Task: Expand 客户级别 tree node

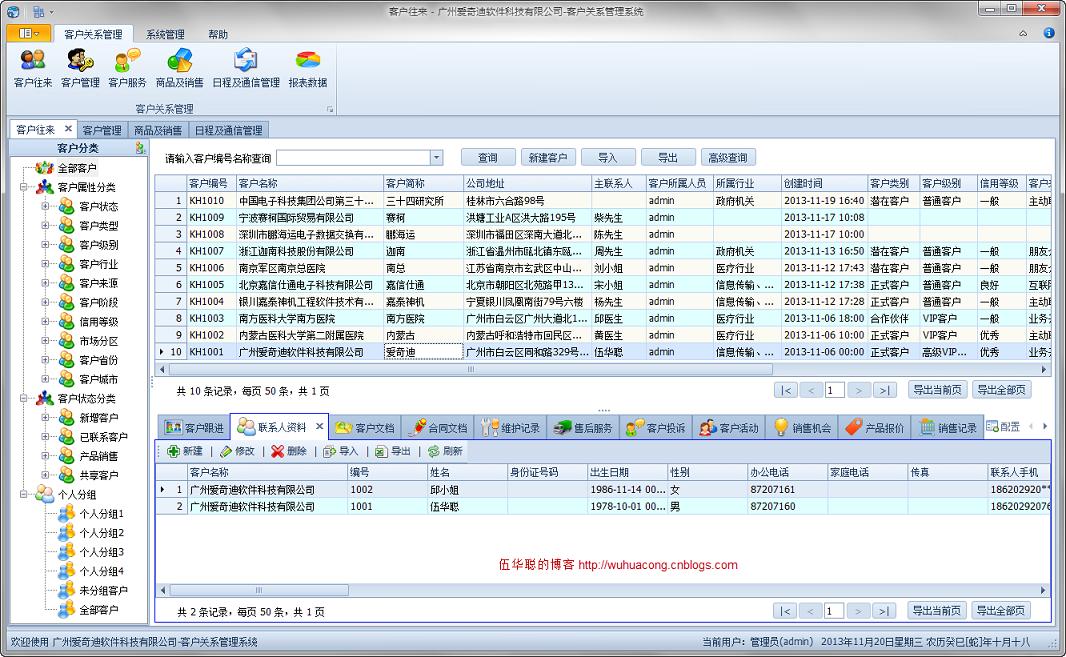Action: coord(45,244)
